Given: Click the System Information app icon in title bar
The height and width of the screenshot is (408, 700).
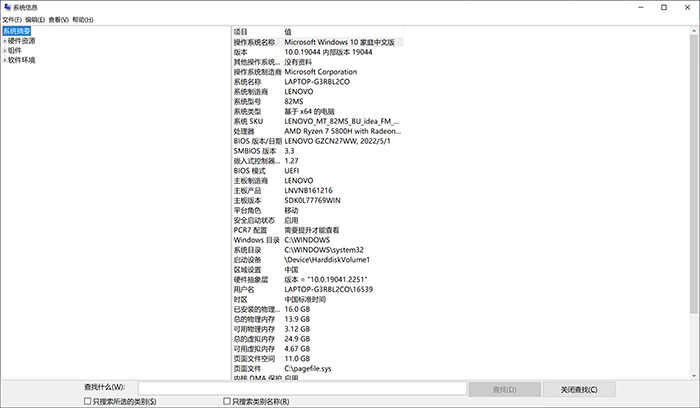Looking at the screenshot, I should click(6, 7).
